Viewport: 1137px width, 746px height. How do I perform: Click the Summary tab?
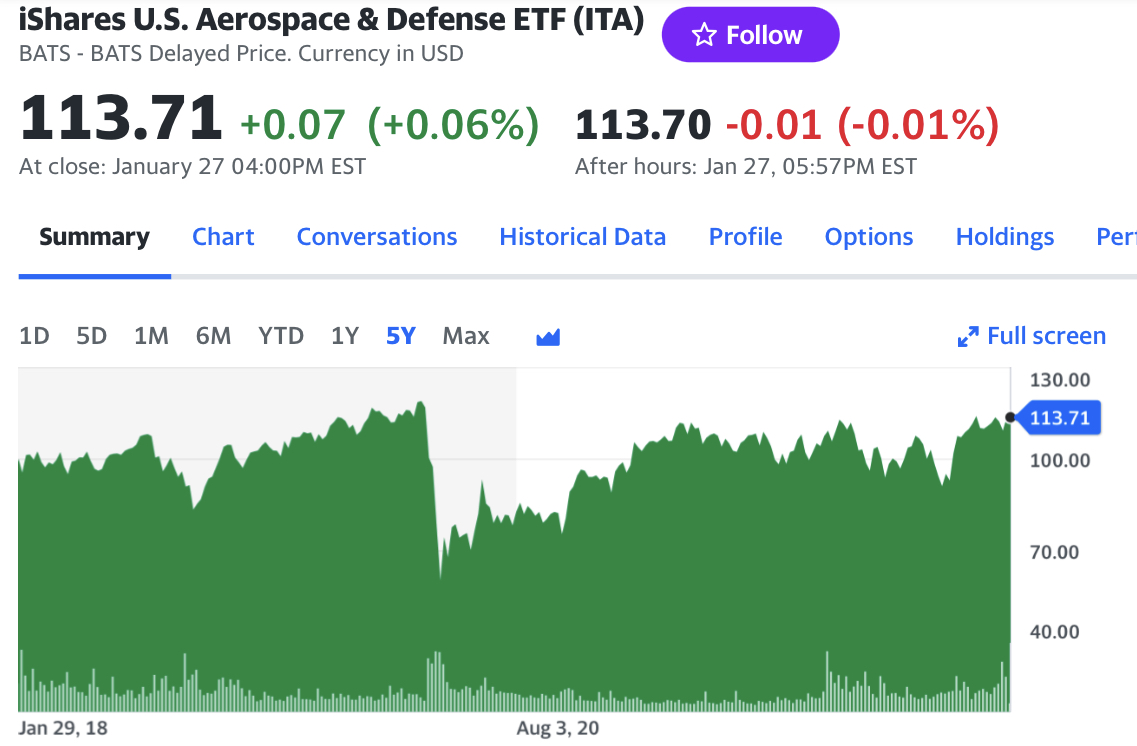coord(94,237)
